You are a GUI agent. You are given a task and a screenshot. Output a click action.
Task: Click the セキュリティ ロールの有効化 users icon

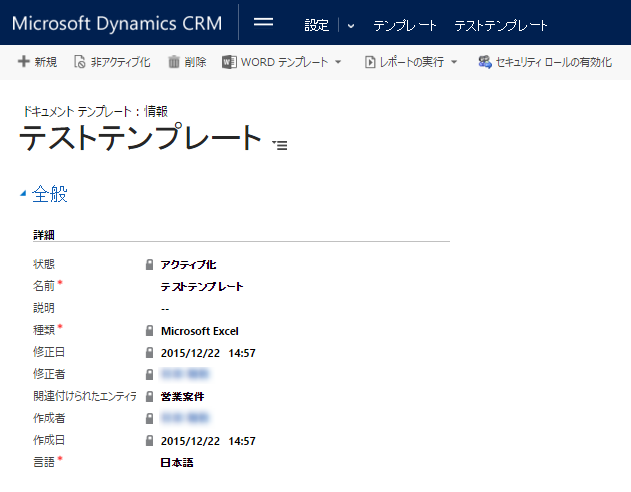point(485,62)
